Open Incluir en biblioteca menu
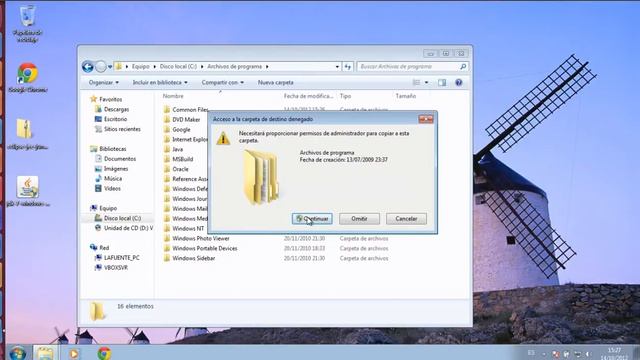 pos(160,82)
